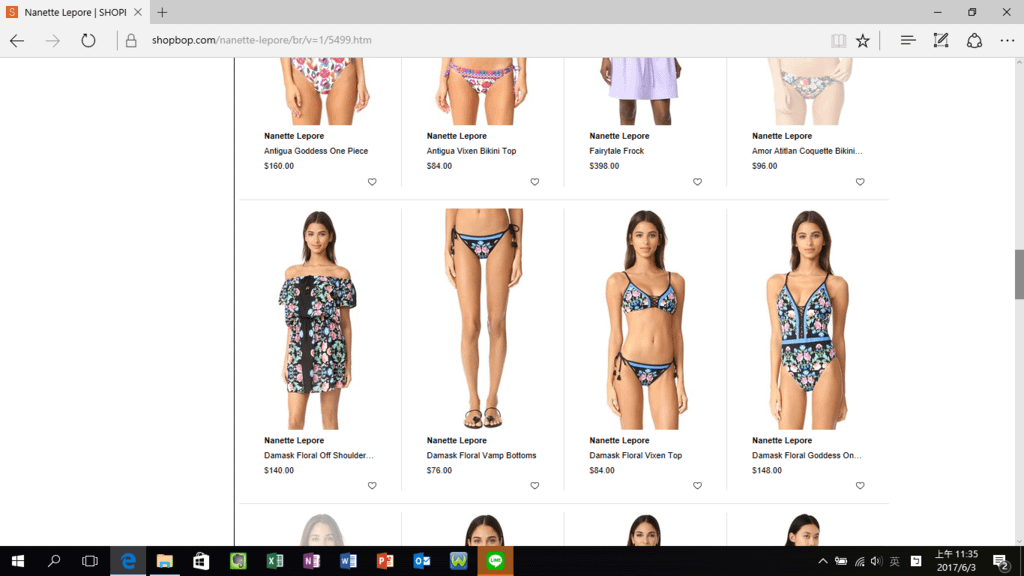Heart the Damask Floral Off Shoulder dress
This screenshot has width=1024, height=576.
click(x=372, y=486)
